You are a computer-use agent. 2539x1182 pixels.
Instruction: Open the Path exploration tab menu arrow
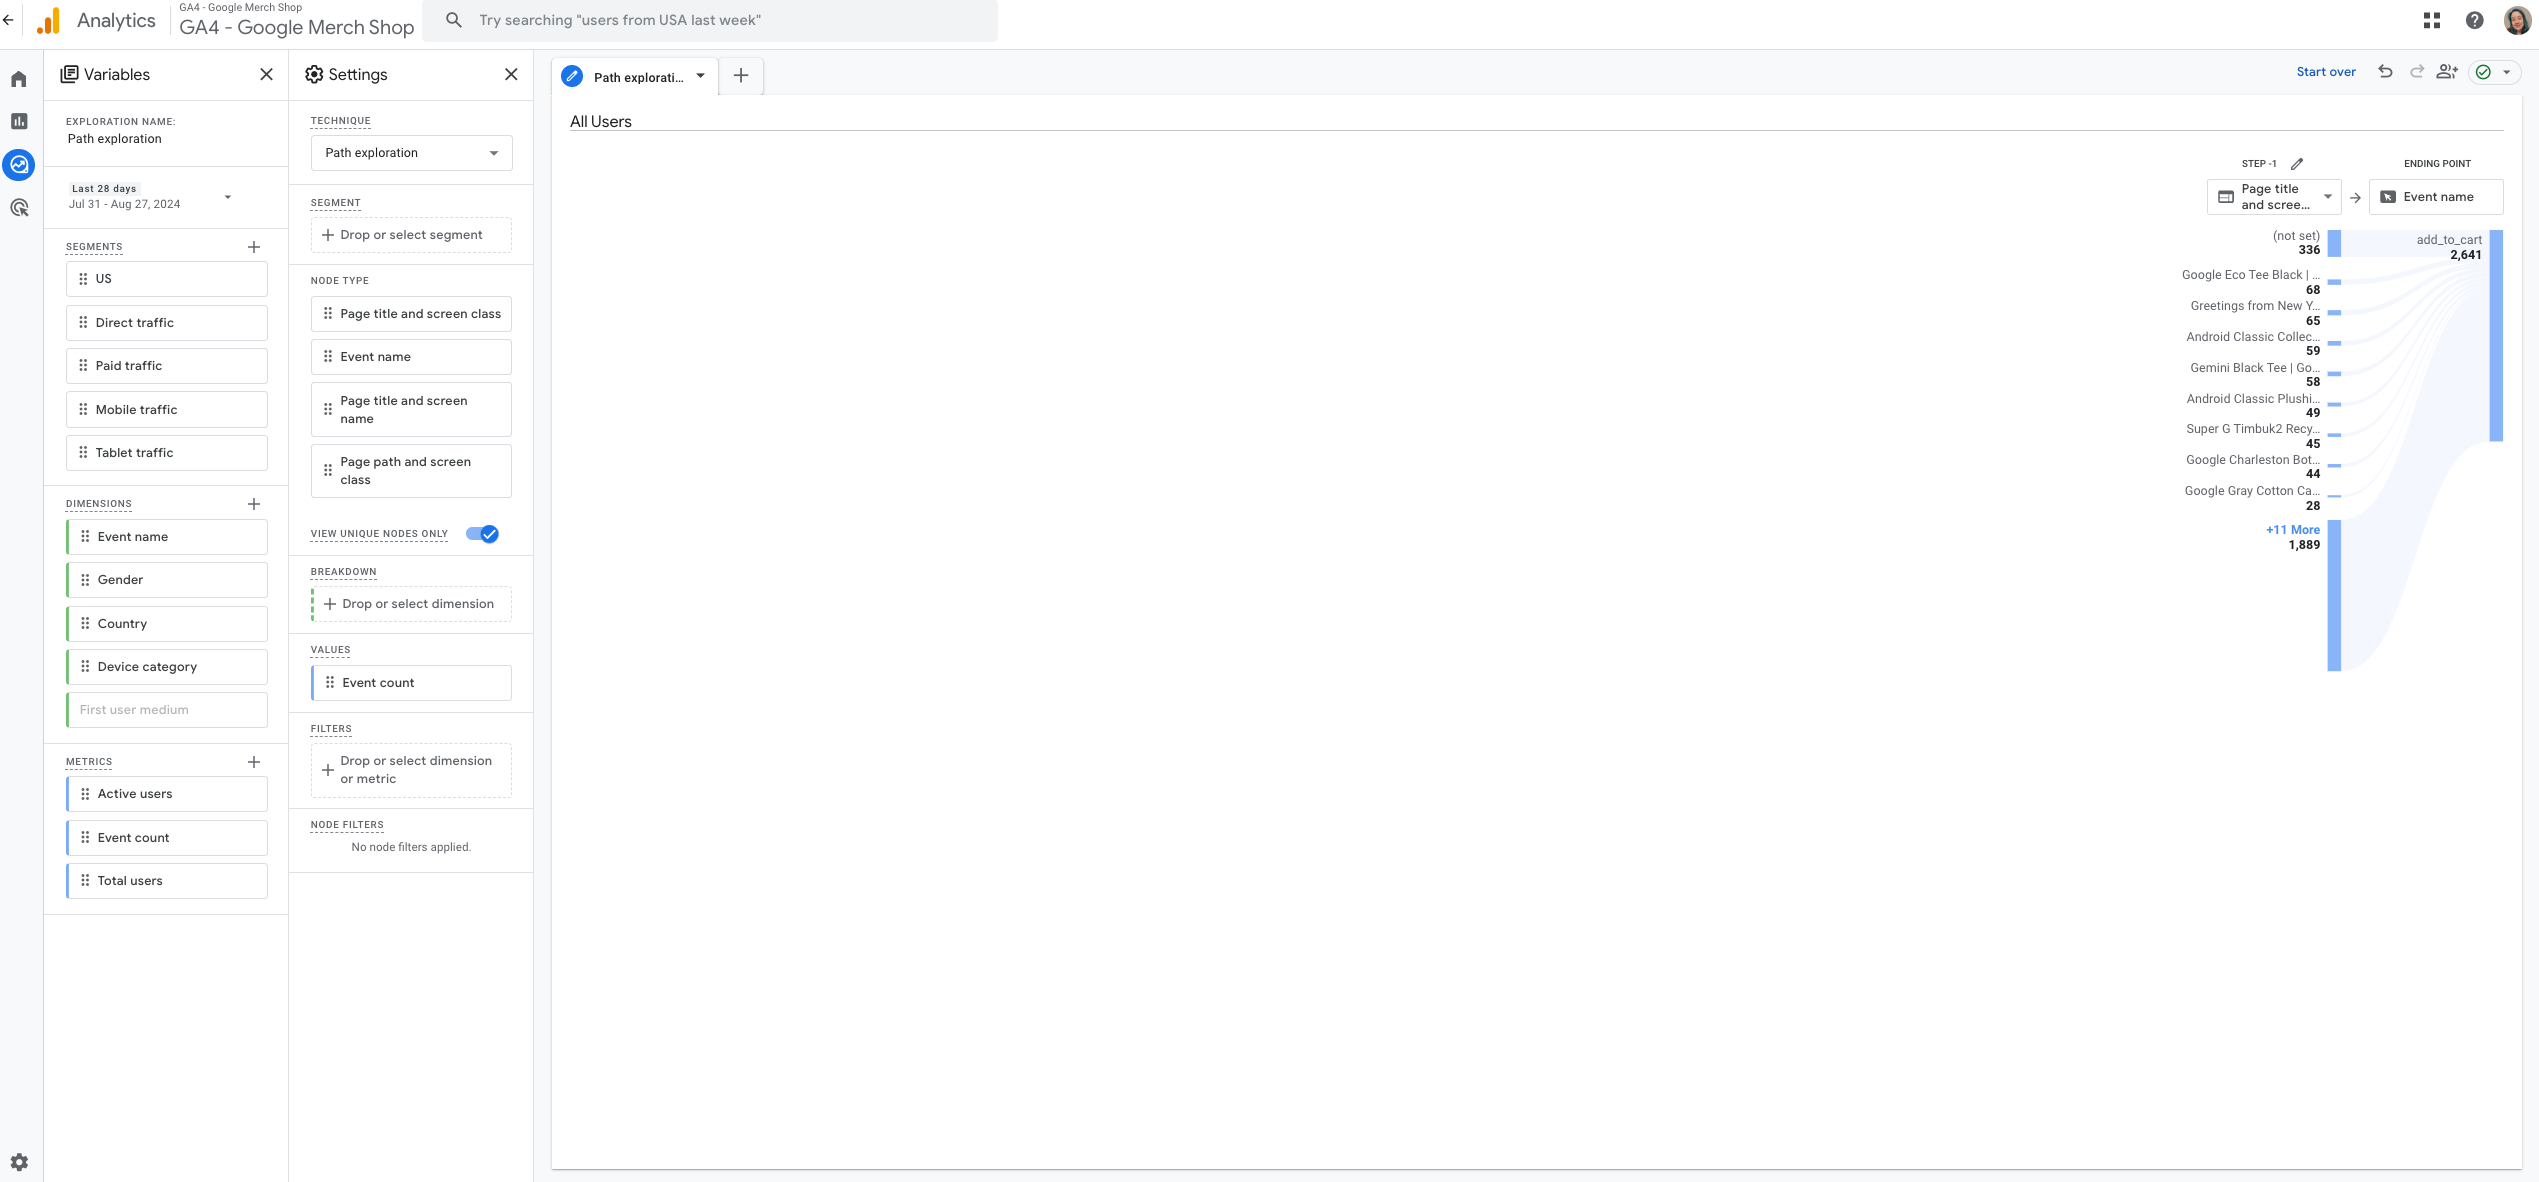coord(701,76)
